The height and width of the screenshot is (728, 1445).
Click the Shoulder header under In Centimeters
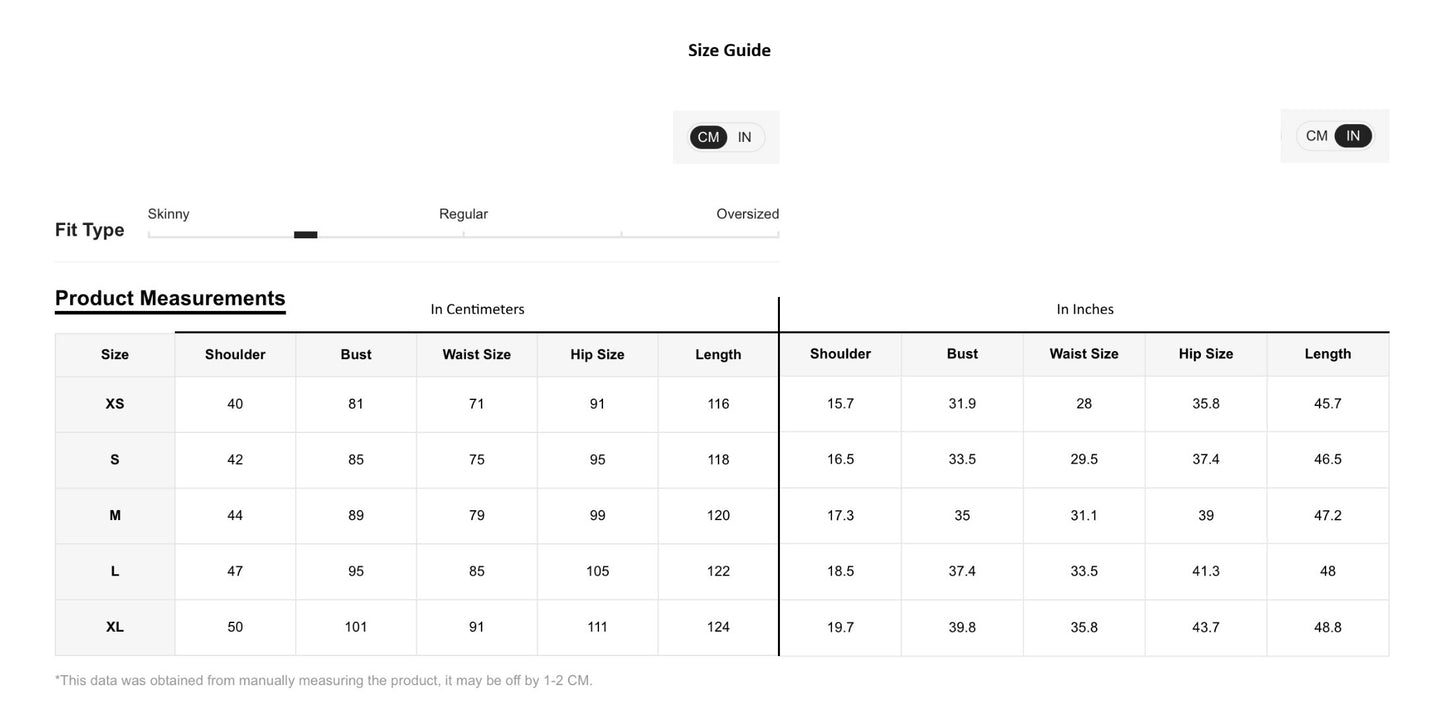pos(235,355)
